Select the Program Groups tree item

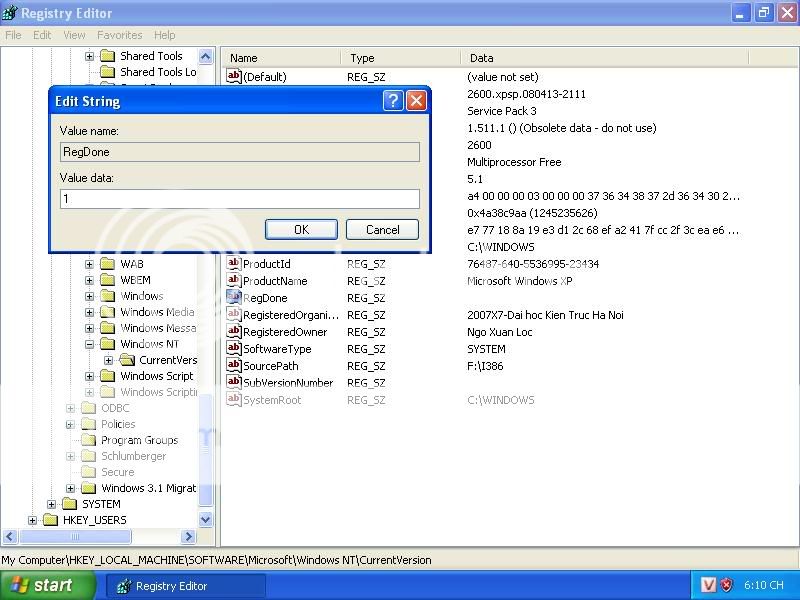(x=139, y=440)
